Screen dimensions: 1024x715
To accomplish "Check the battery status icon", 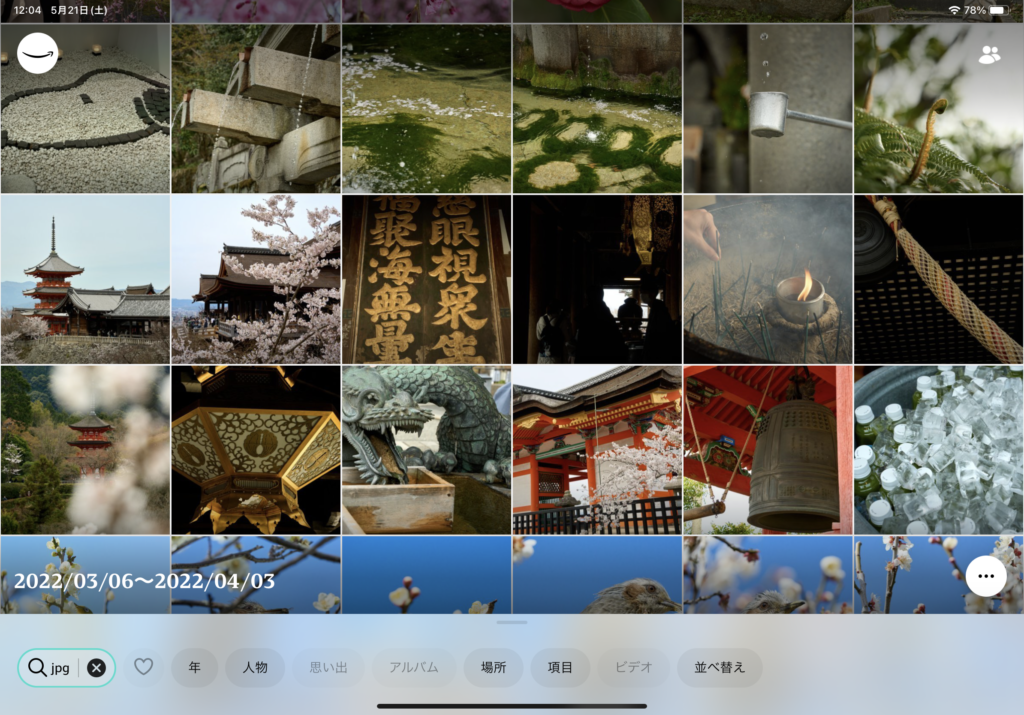I will (999, 10).
